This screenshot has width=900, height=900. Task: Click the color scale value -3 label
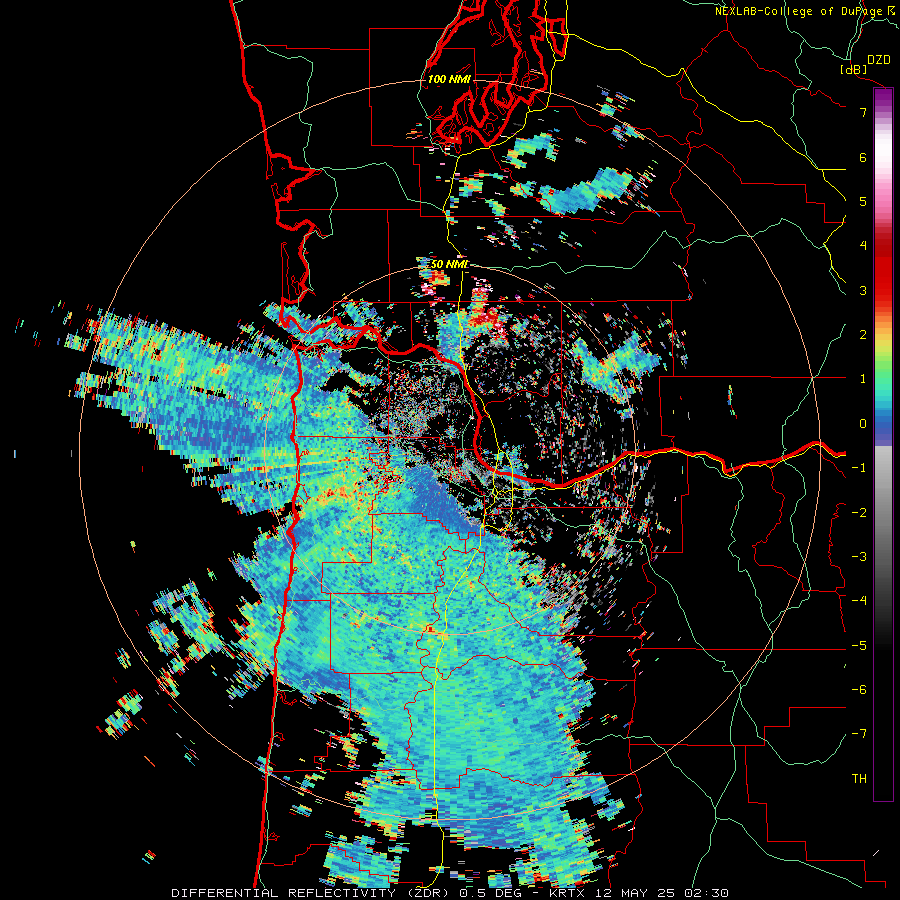(859, 557)
